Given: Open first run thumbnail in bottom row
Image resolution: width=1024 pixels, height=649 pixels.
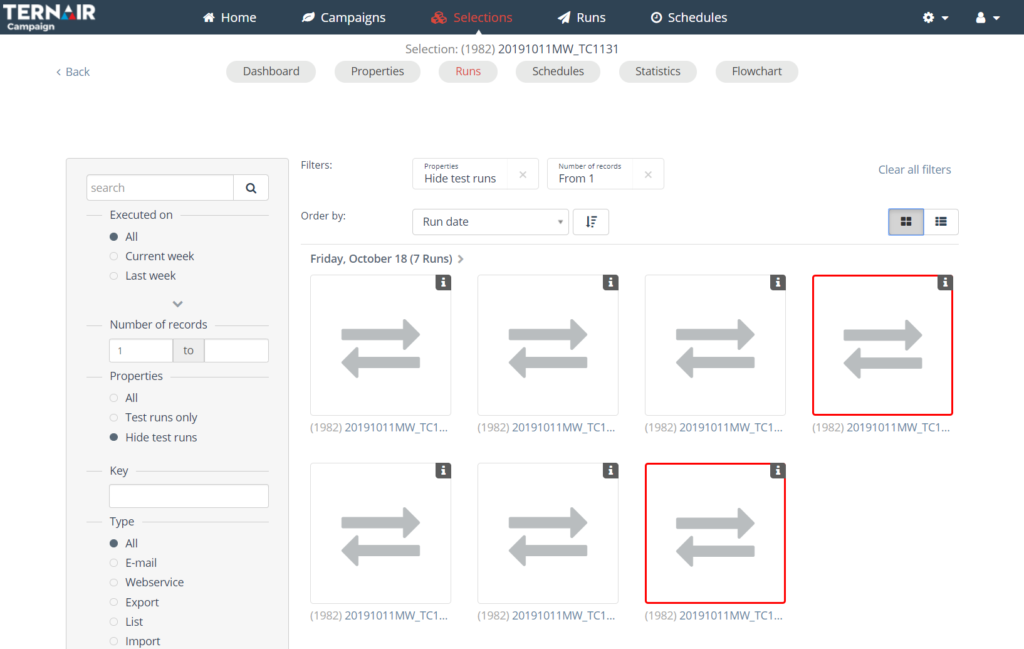Looking at the screenshot, I should pos(381,533).
